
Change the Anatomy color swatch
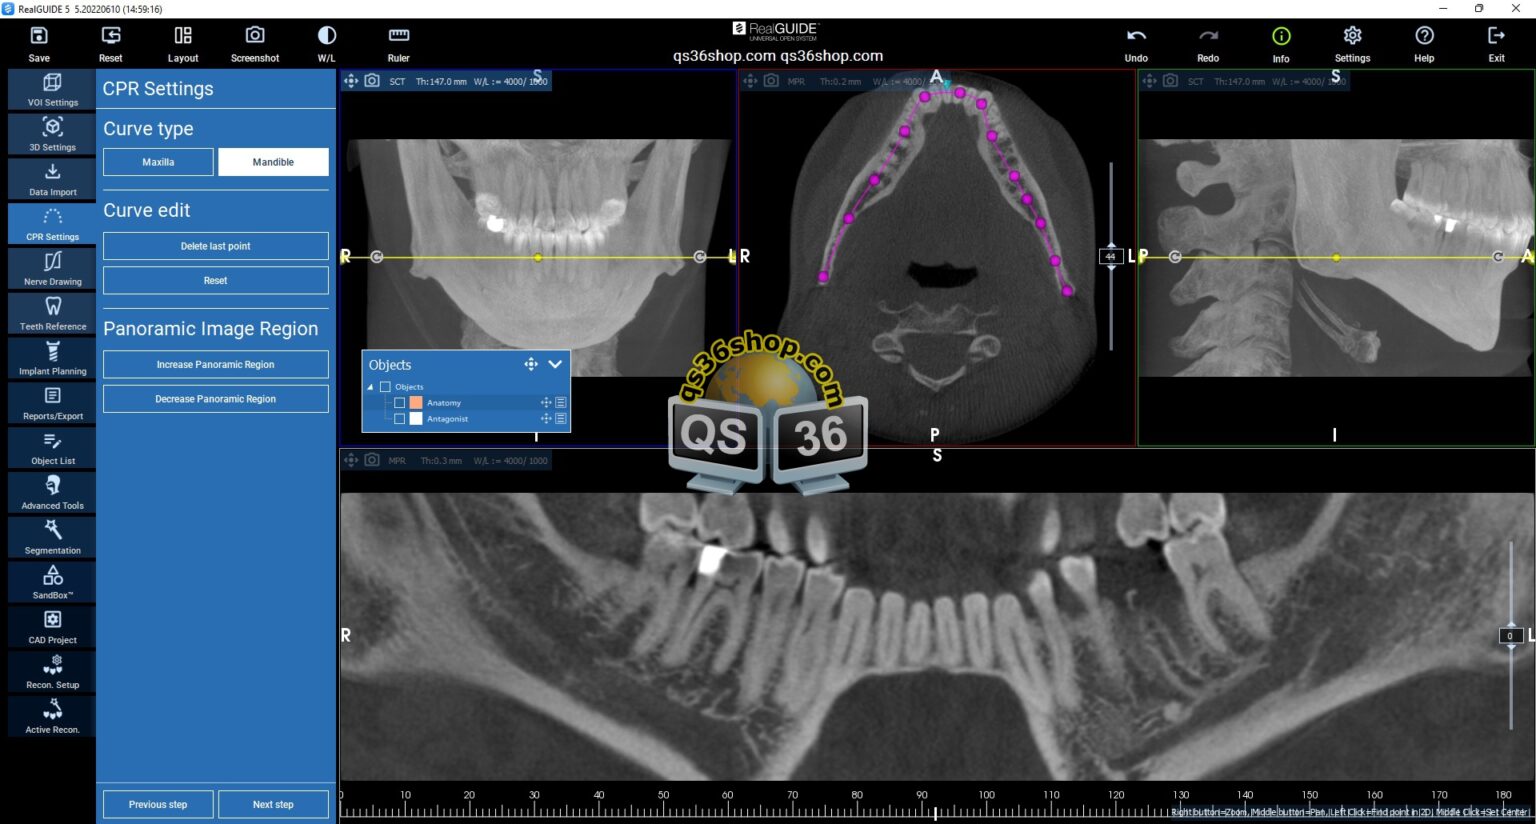pyautogui.click(x=416, y=402)
